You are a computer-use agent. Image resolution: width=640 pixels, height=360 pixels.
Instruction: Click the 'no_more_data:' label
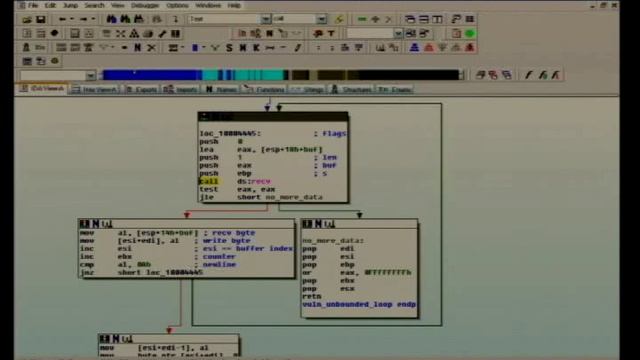(333, 241)
